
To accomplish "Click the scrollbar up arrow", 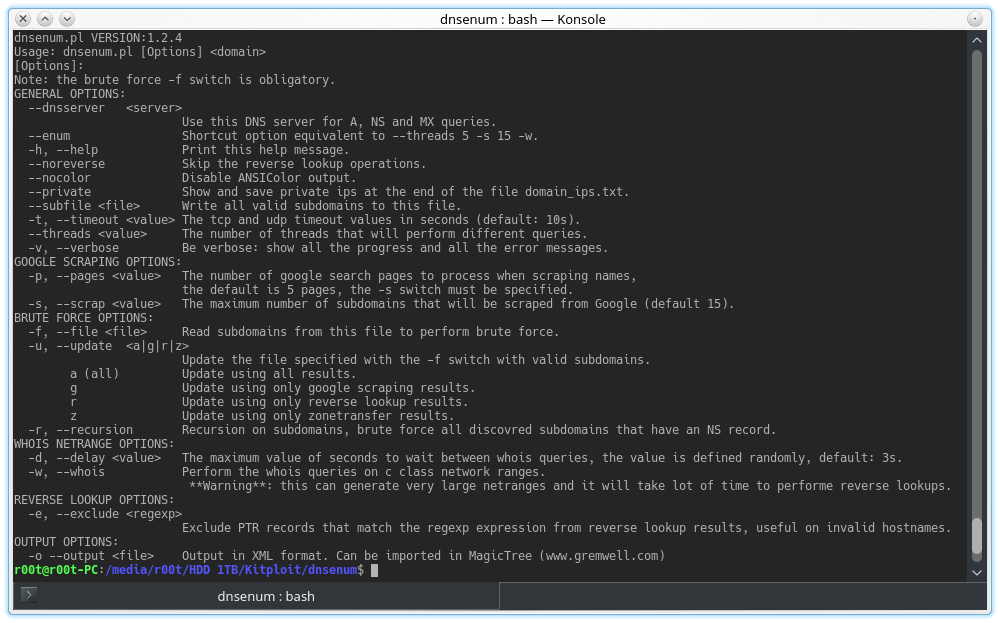I will [x=976, y=40].
